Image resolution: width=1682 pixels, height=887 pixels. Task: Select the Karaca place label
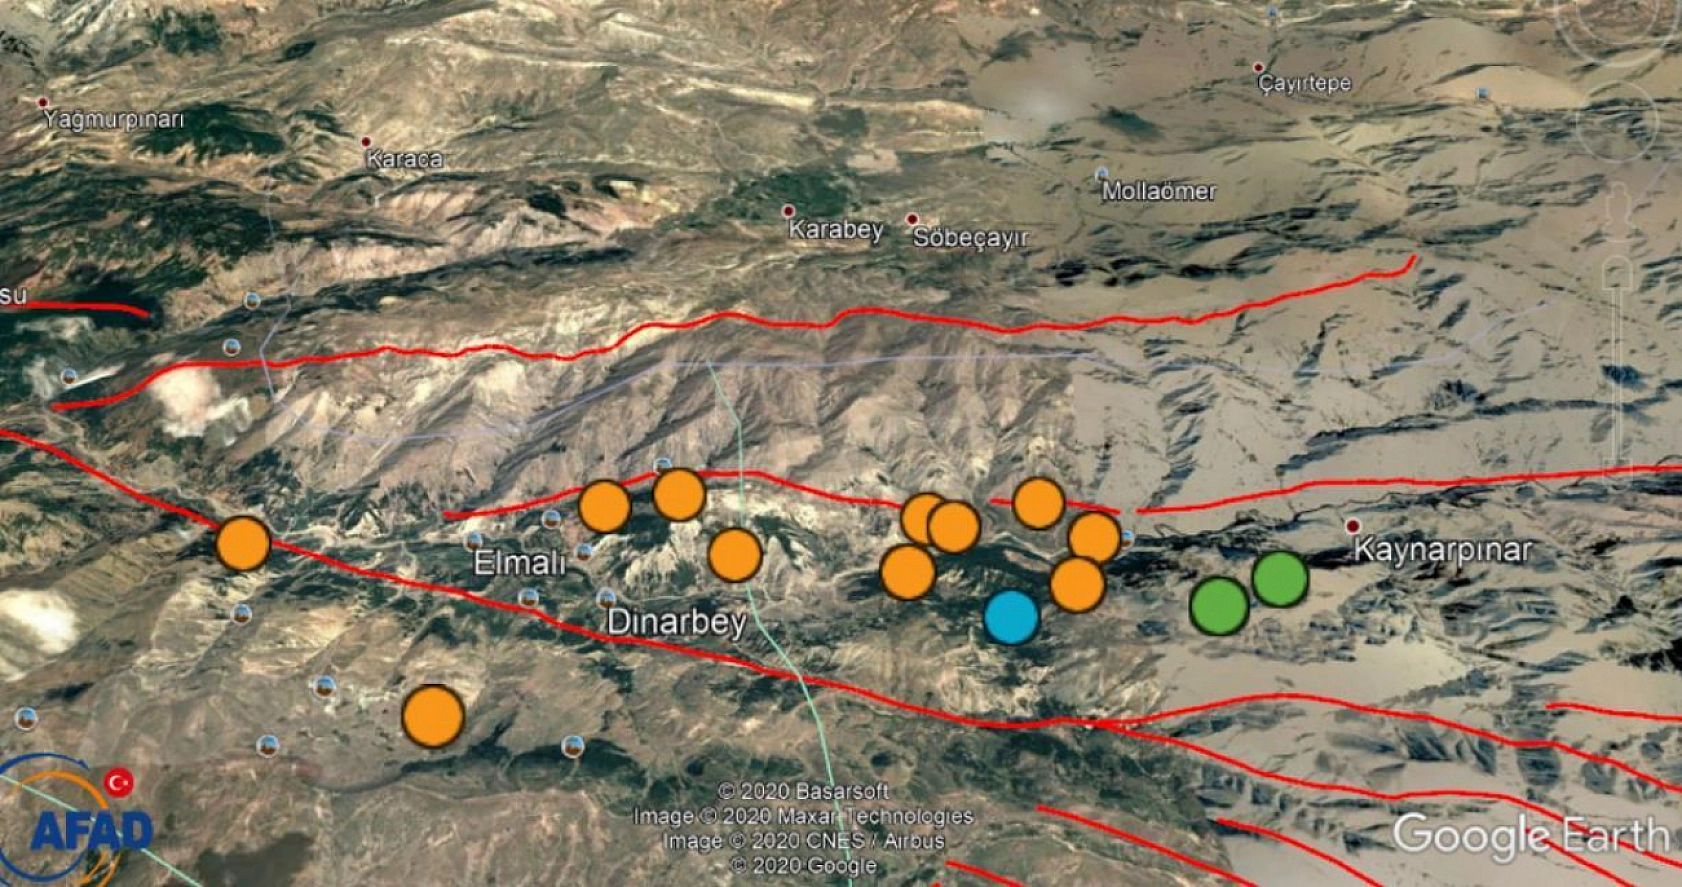(404, 159)
